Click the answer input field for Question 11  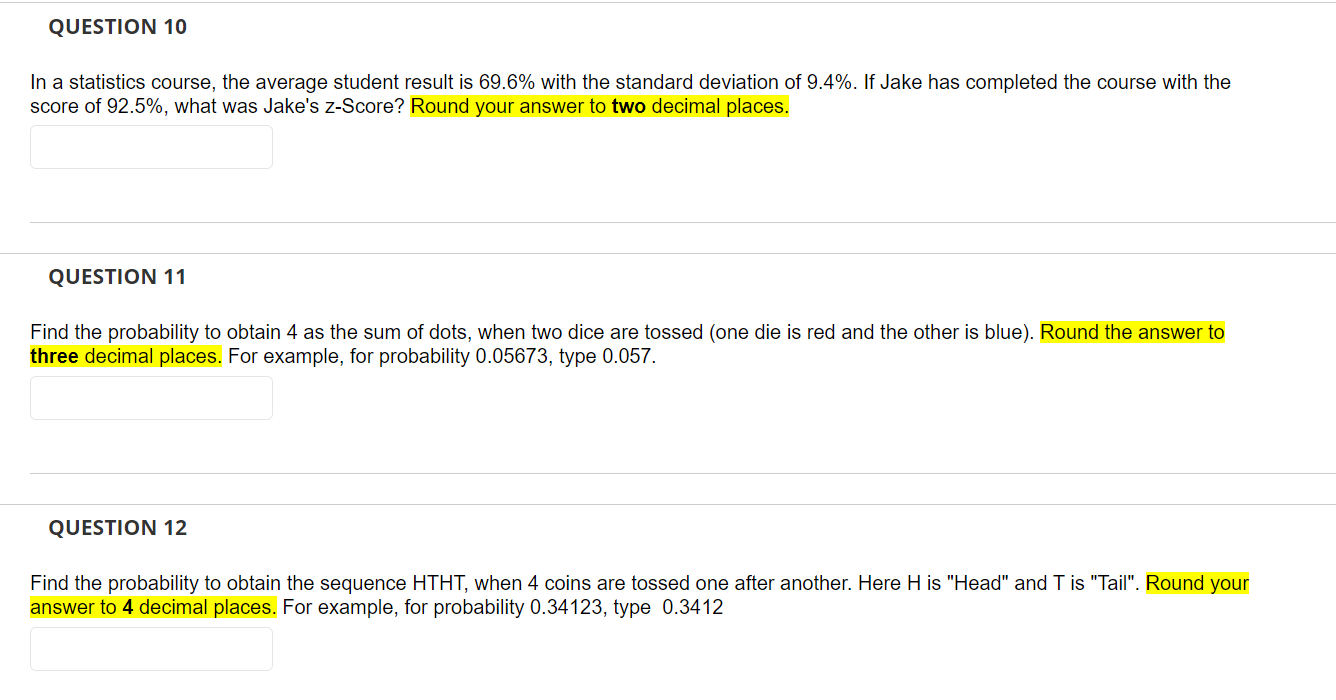click(150, 397)
